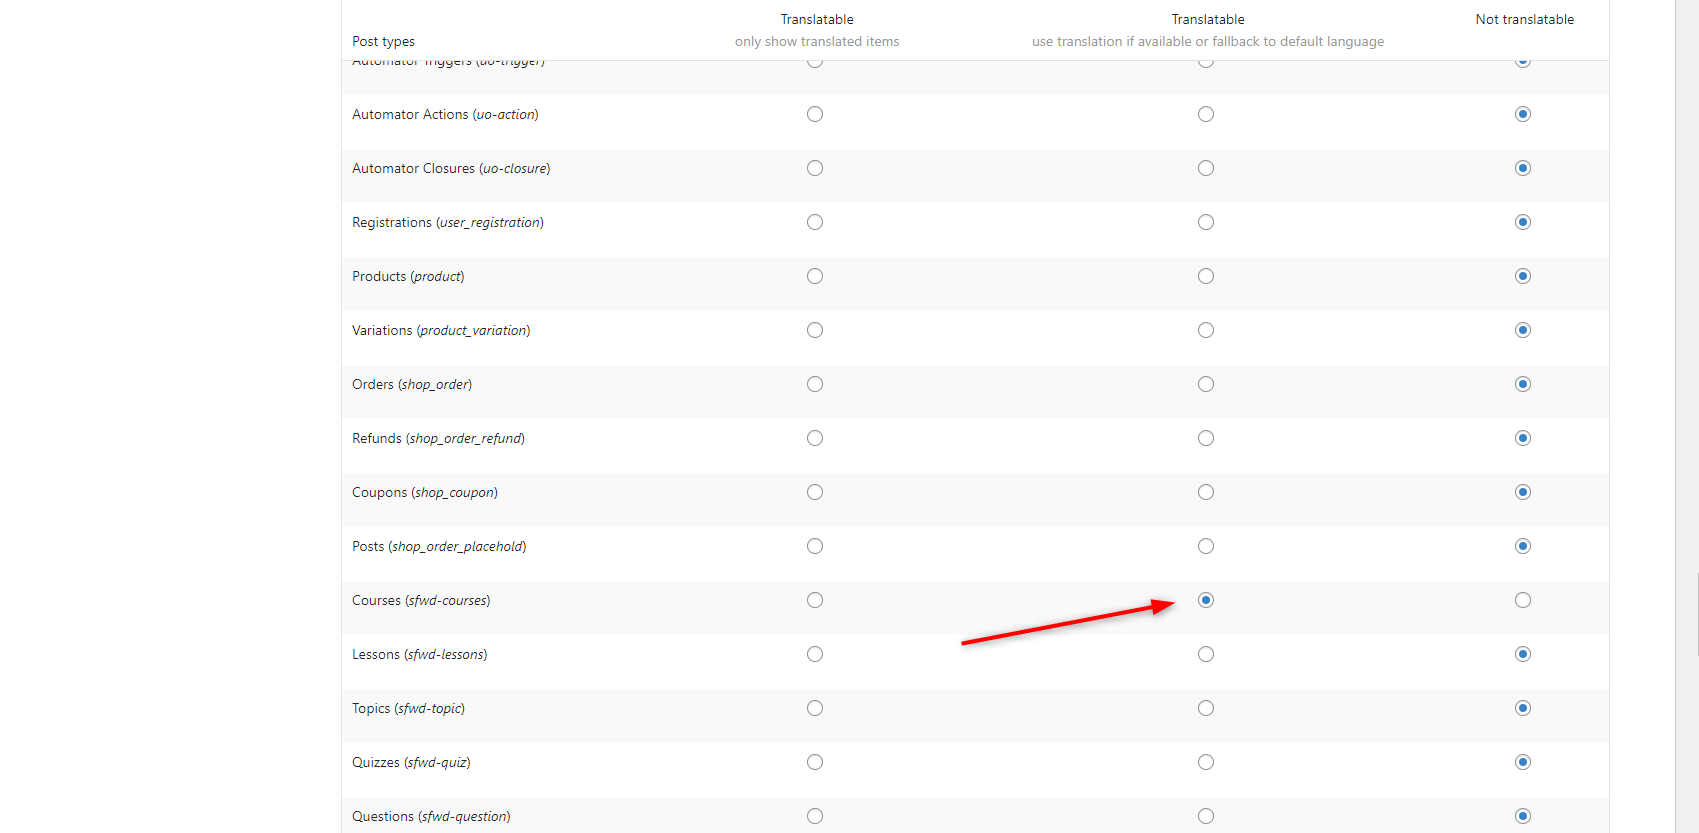
Task: Make Products translatable showing only translated items
Action: [x=815, y=276]
